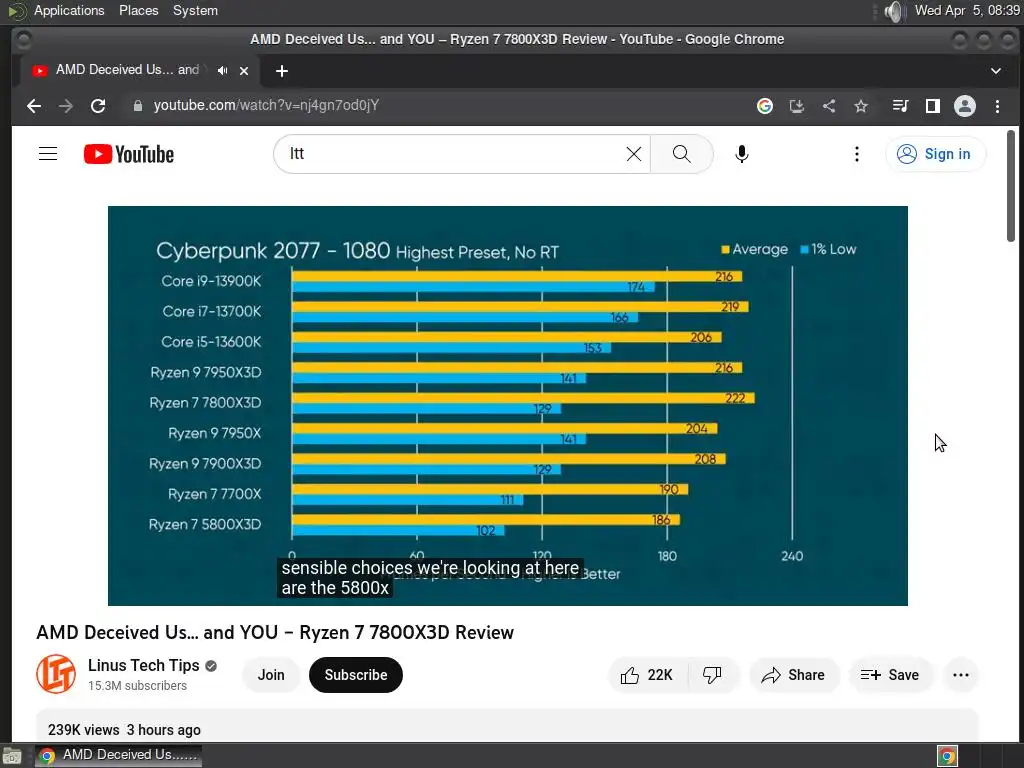Open the Google lens icon in address bar
Image resolution: width=1024 pixels, height=768 pixels.
(x=765, y=106)
